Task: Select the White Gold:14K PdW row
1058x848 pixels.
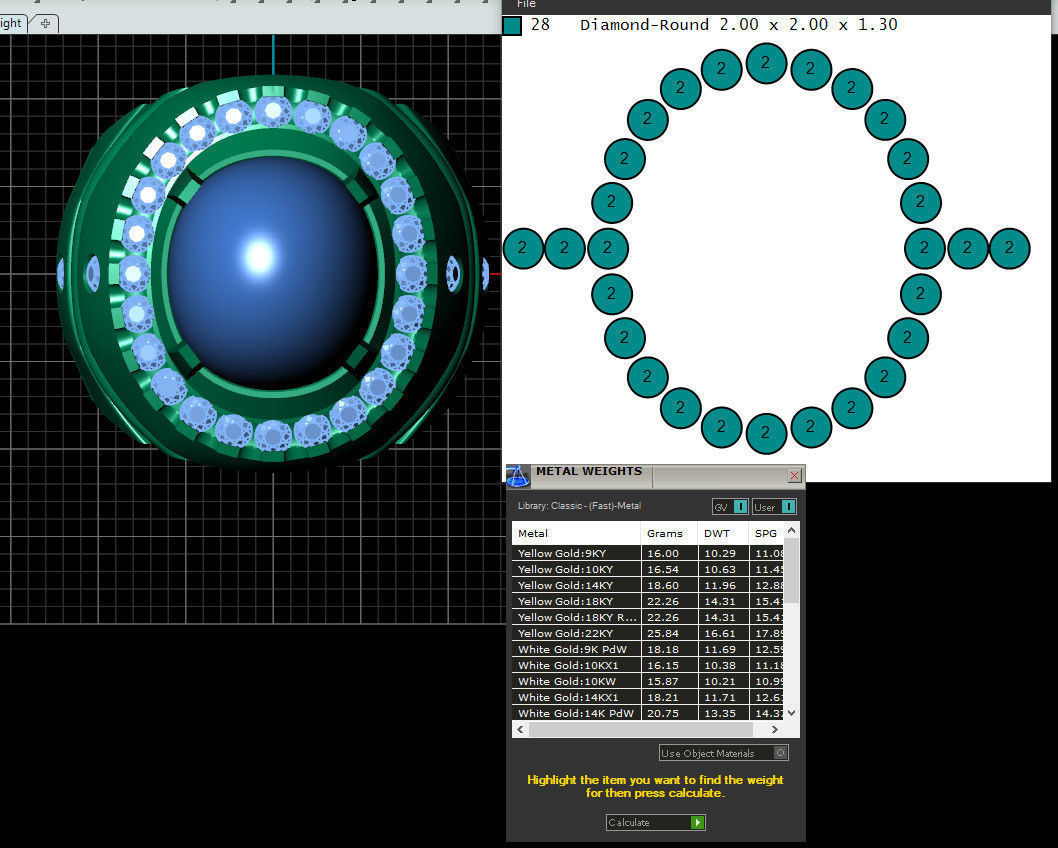Action: tap(648, 713)
